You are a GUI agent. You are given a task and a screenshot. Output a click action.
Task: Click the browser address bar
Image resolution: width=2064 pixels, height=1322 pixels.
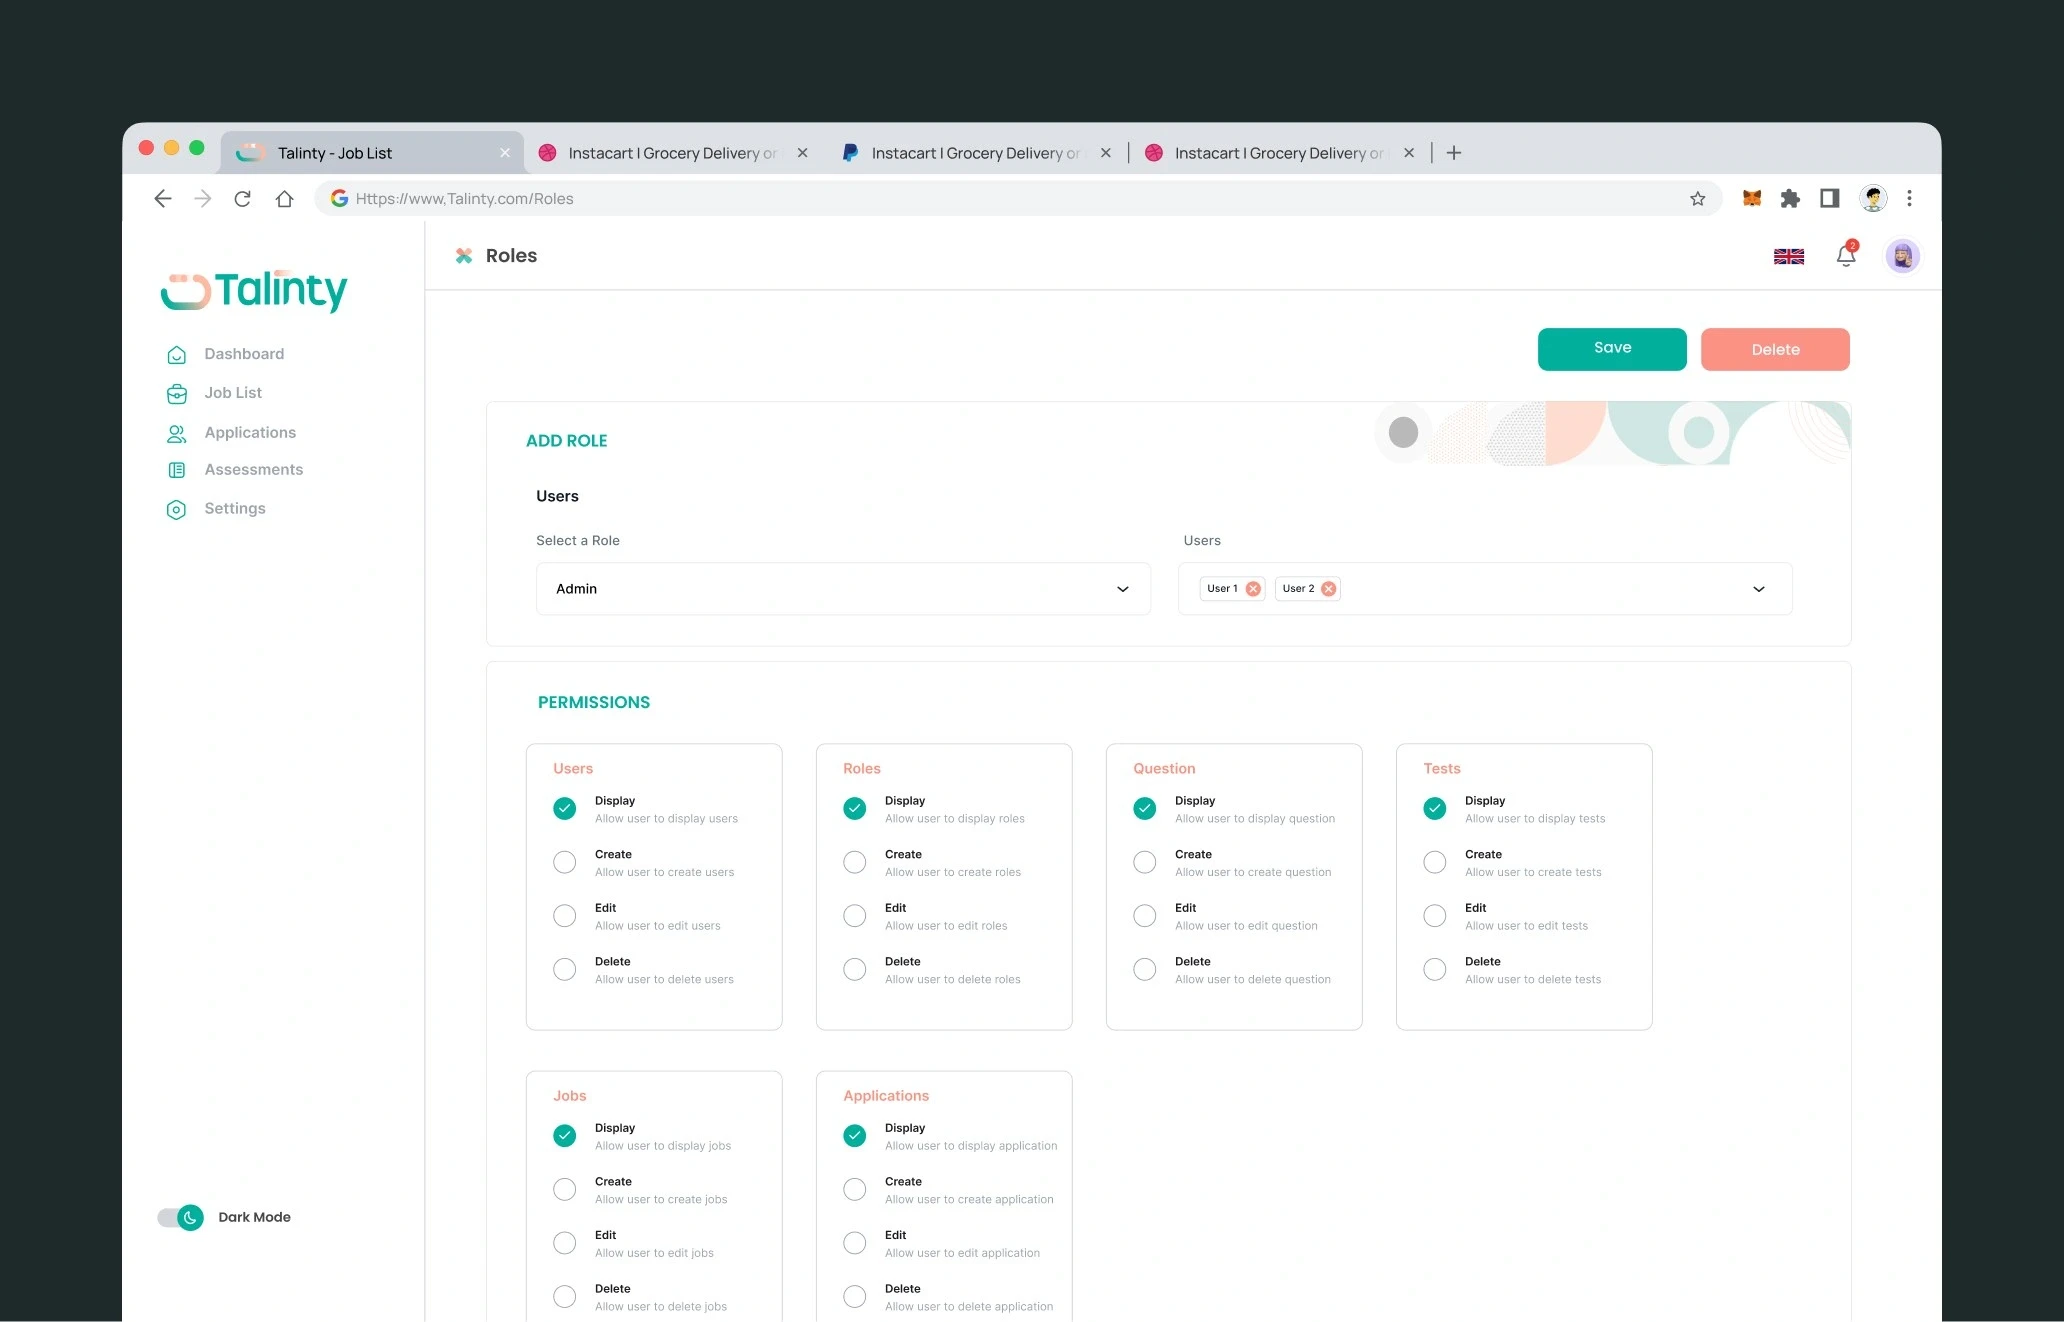tap(1018, 199)
